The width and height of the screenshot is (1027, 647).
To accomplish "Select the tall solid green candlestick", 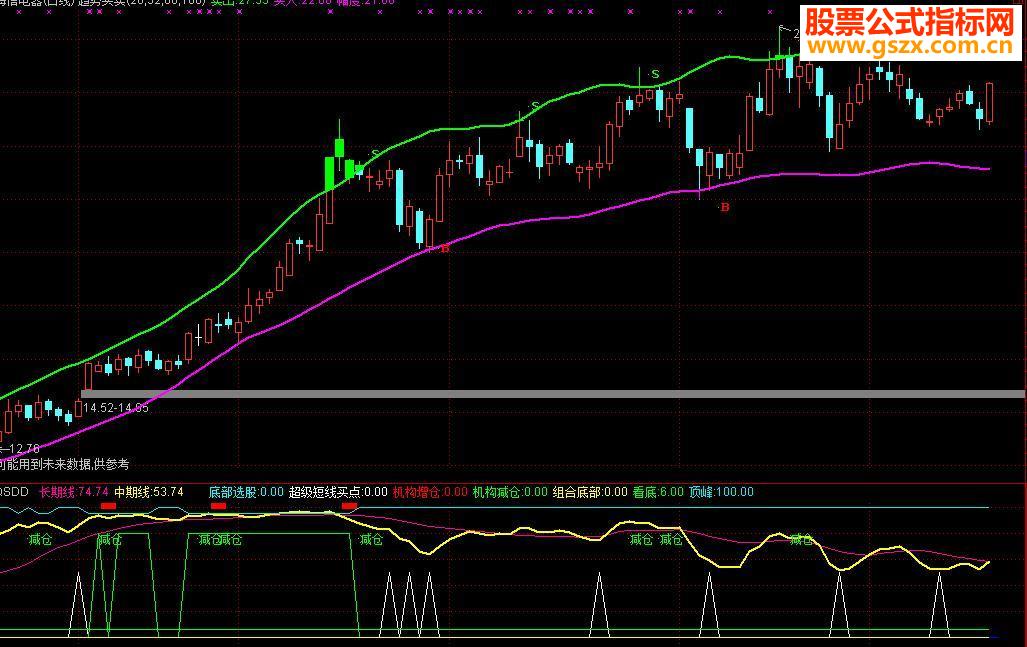I will click(330, 174).
